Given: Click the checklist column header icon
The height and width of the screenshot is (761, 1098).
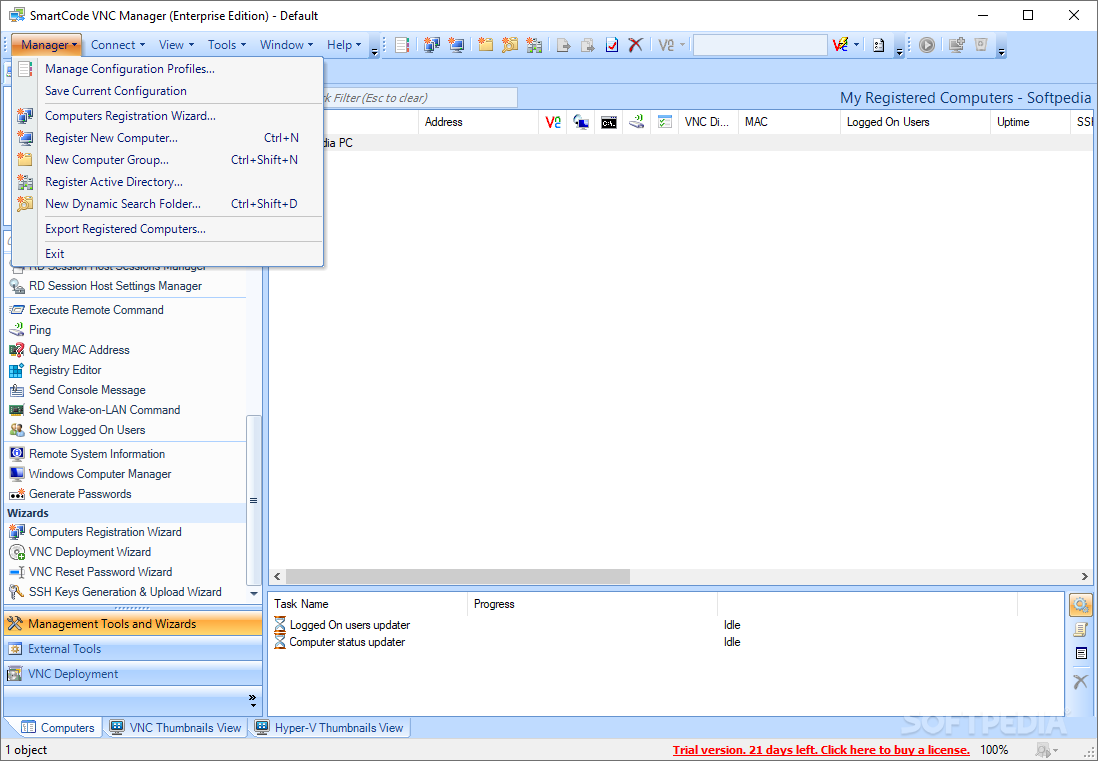Looking at the screenshot, I should pos(665,122).
